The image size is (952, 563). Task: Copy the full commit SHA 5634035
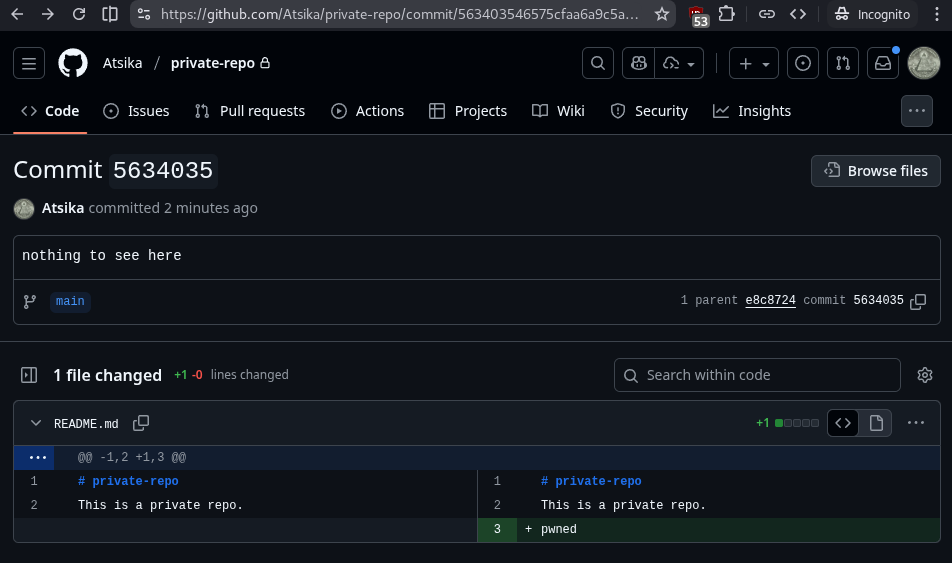coord(918,301)
